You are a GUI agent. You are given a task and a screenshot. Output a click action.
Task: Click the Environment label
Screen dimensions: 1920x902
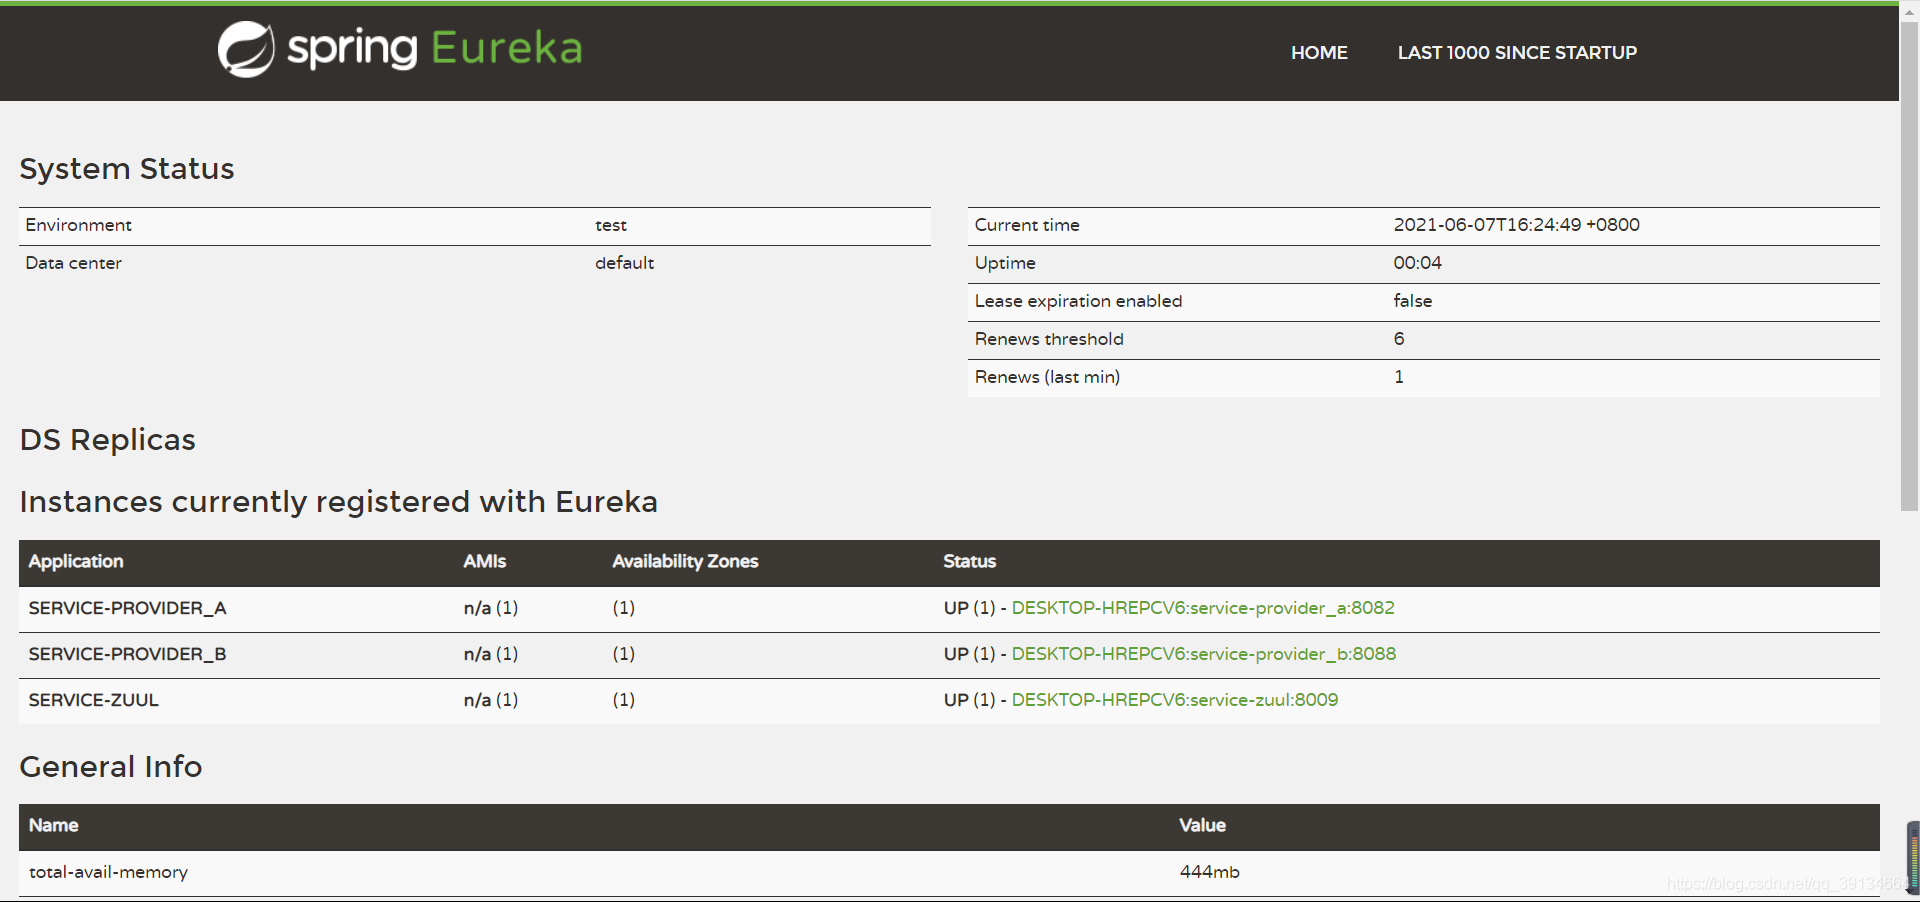tap(79, 225)
